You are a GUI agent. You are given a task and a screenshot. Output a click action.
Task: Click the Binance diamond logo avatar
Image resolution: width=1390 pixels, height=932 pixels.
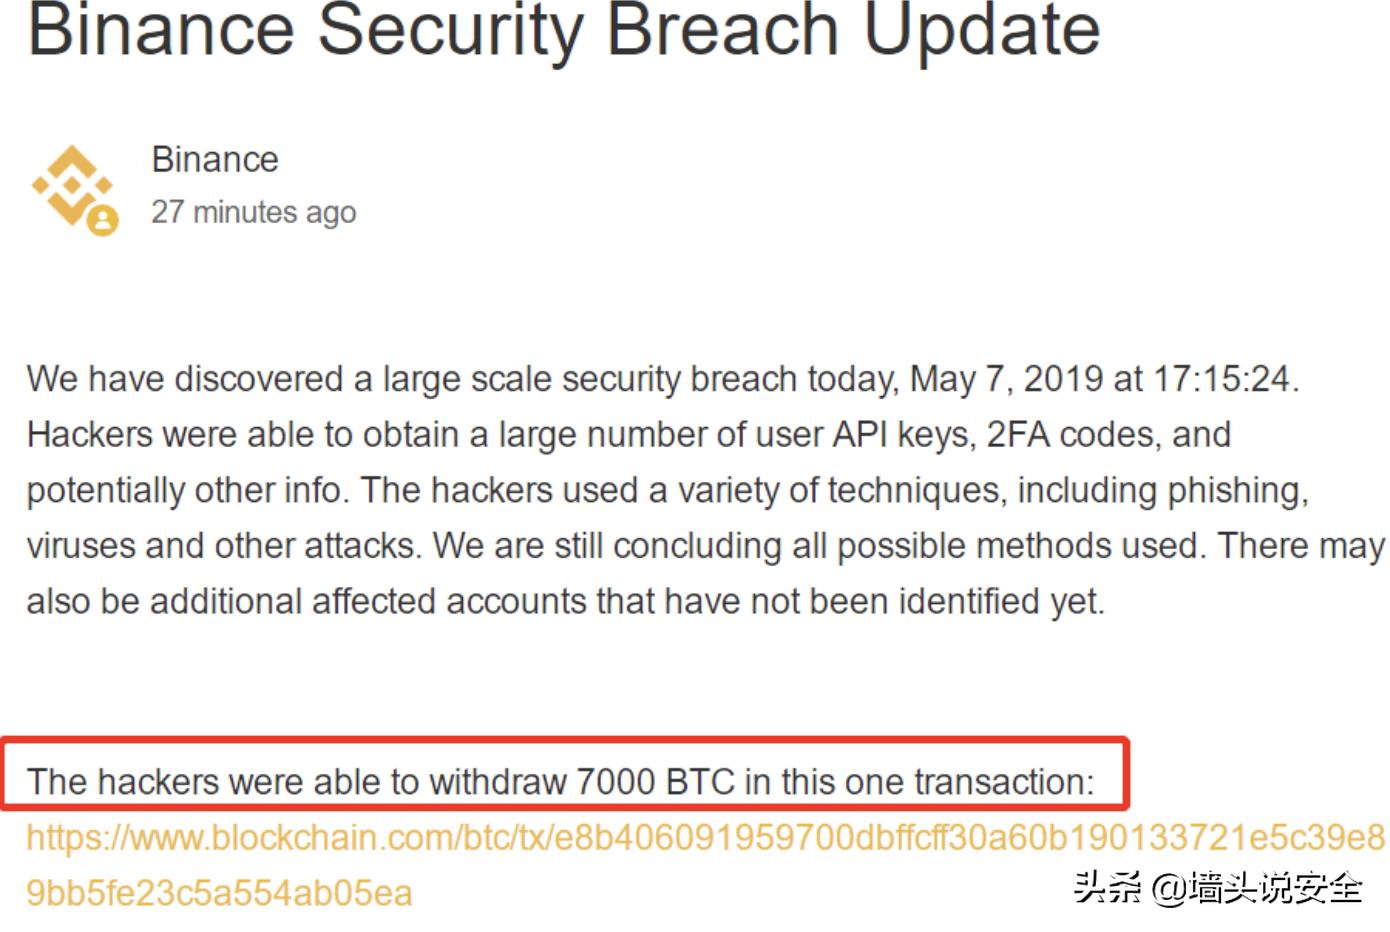click(x=70, y=184)
